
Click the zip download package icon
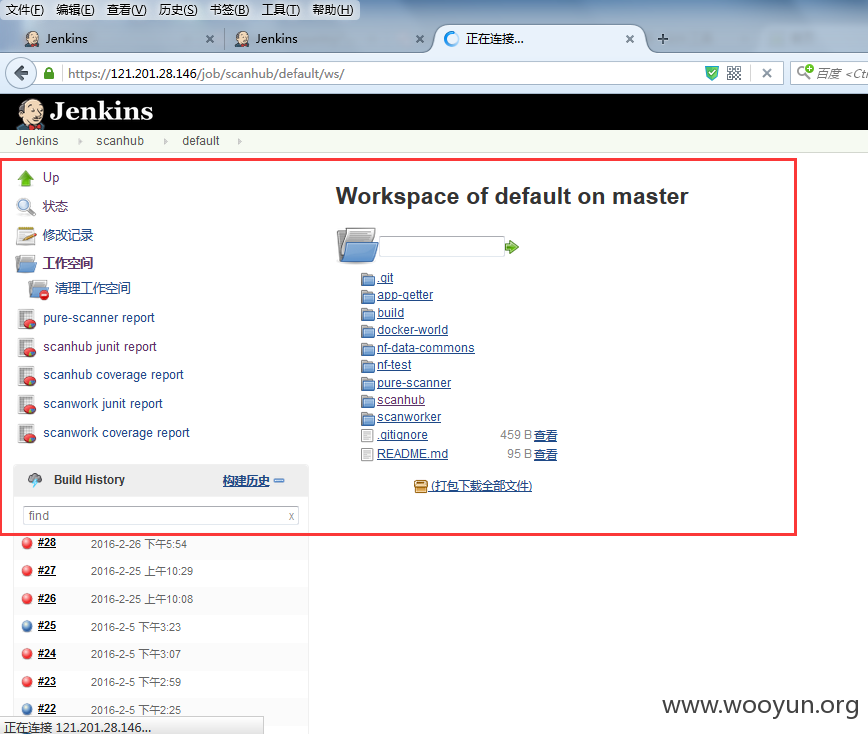421,486
